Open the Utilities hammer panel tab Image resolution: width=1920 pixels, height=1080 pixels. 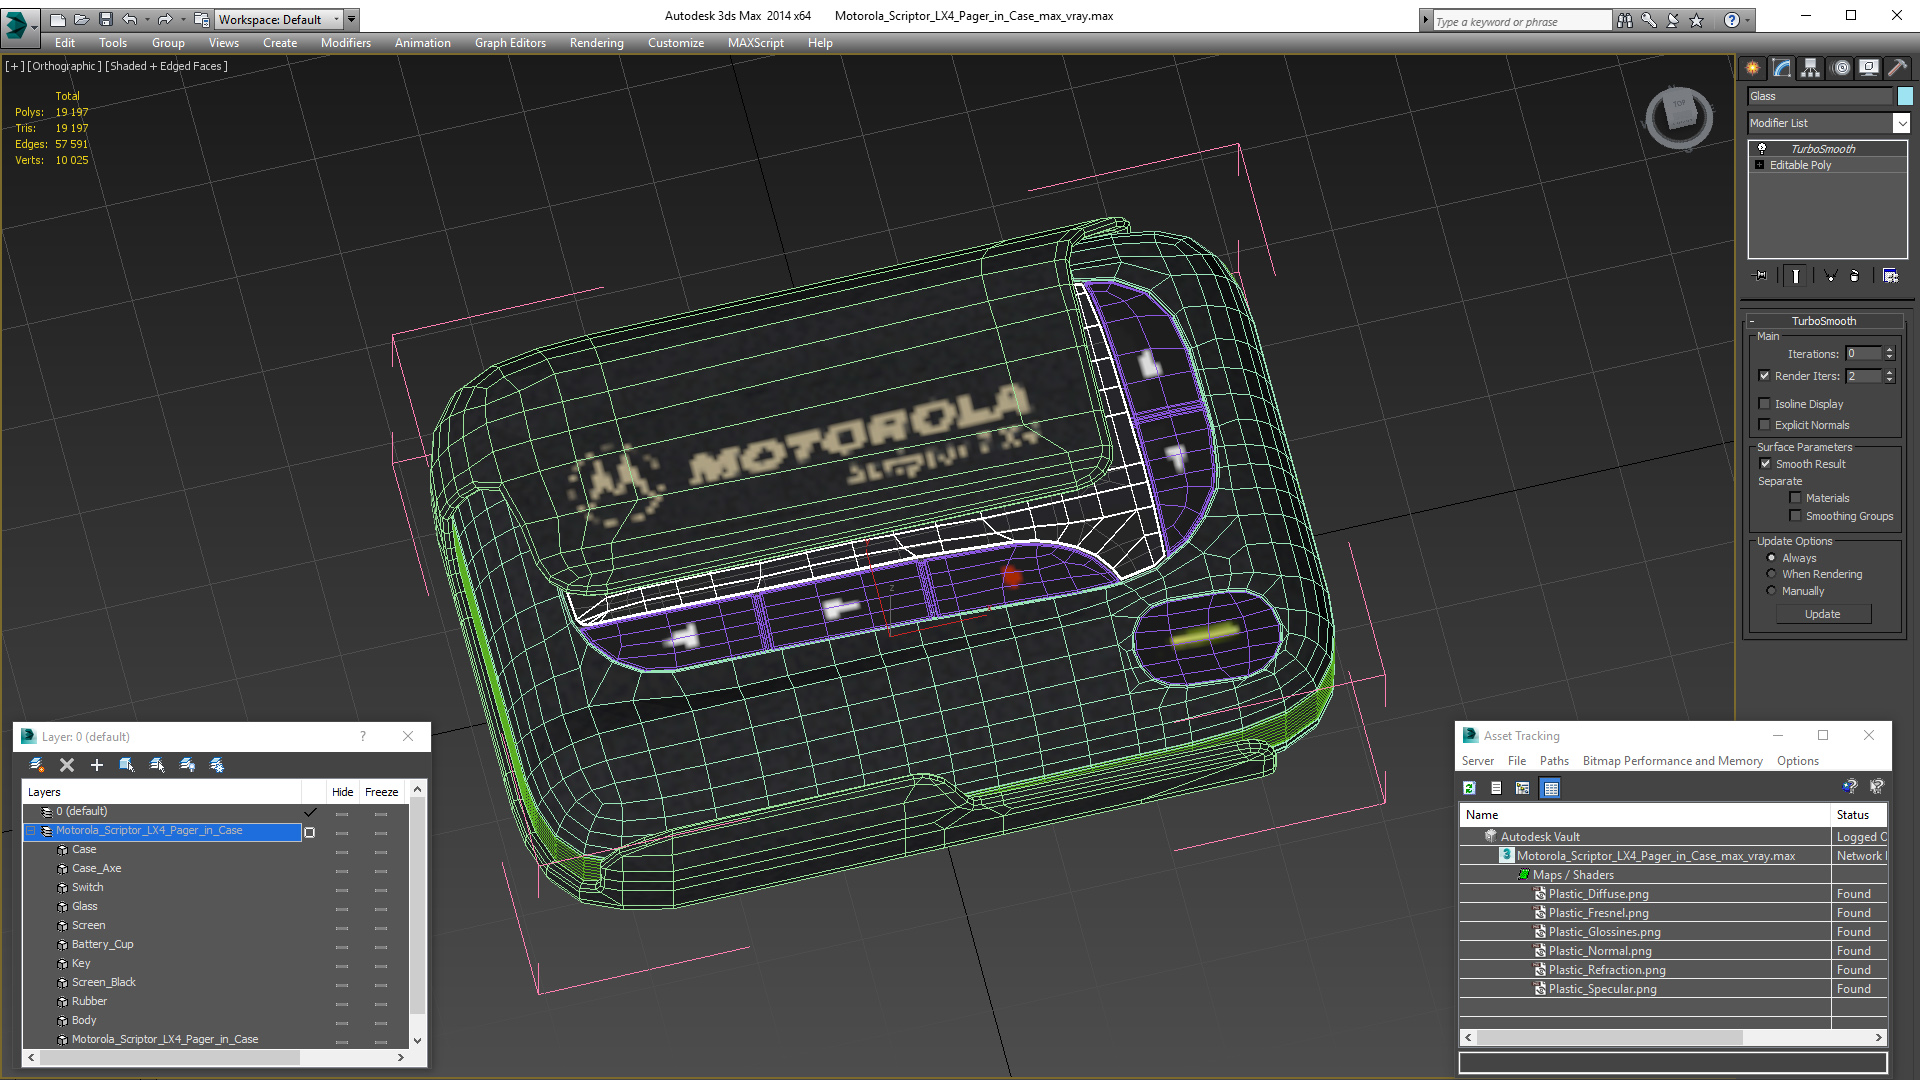pyautogui.click(x=1897, y=68)
